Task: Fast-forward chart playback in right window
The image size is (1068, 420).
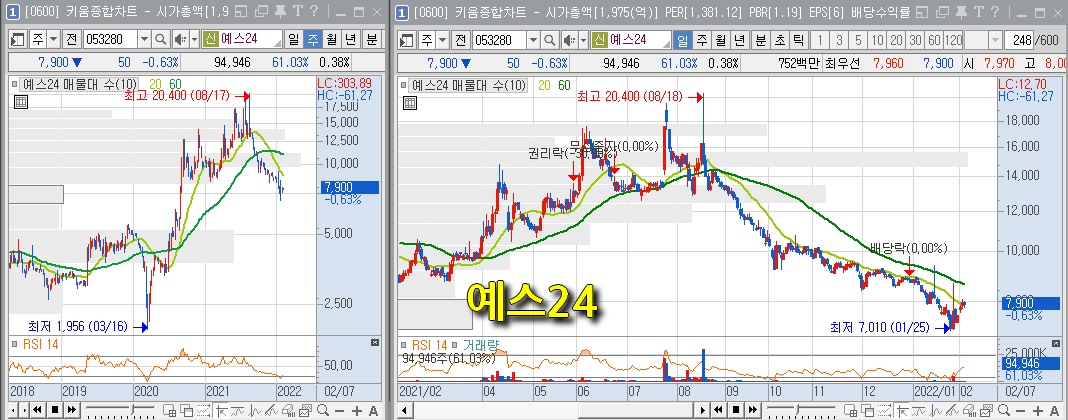Action: (751, 410)
